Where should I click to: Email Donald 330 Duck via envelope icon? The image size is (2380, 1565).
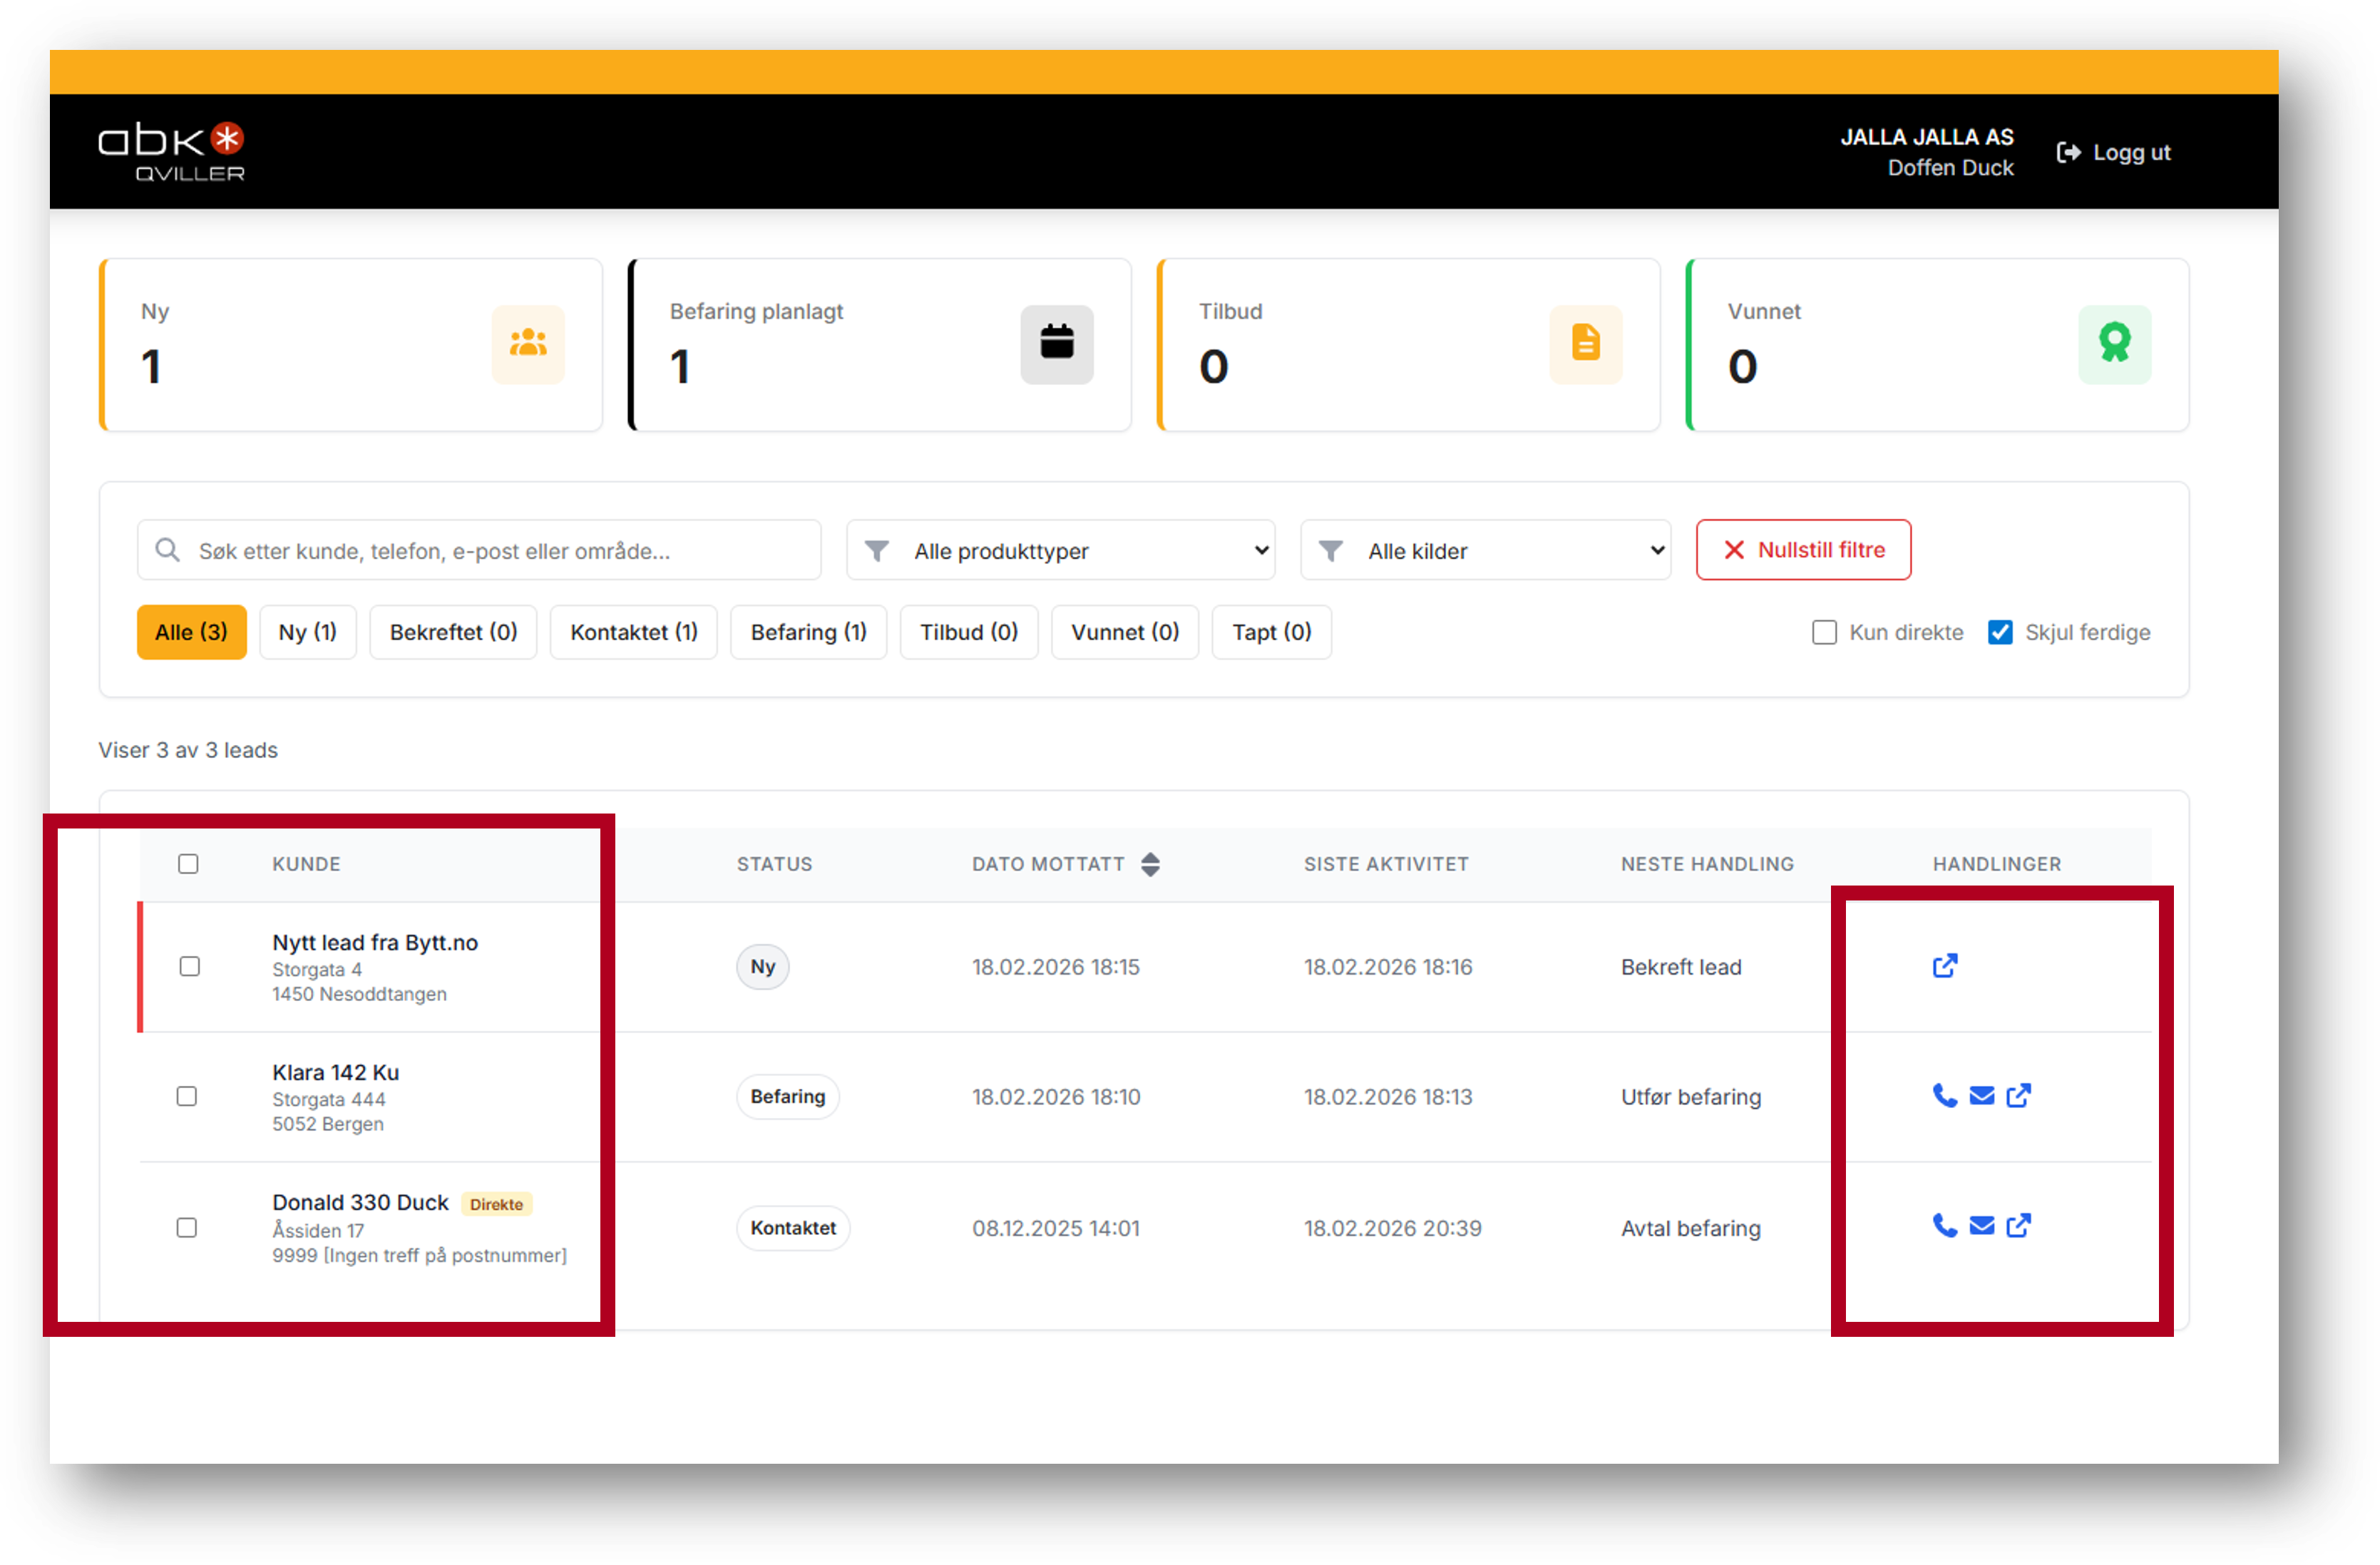pos(1981,1226)
